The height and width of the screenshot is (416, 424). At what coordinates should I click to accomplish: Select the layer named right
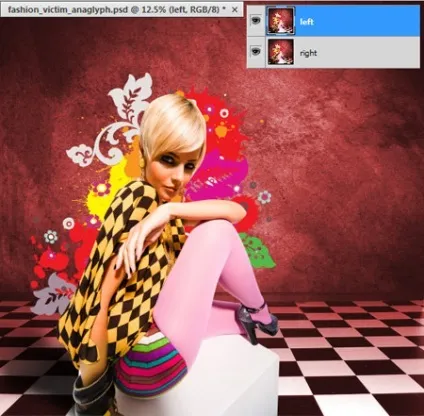[333, 52]
